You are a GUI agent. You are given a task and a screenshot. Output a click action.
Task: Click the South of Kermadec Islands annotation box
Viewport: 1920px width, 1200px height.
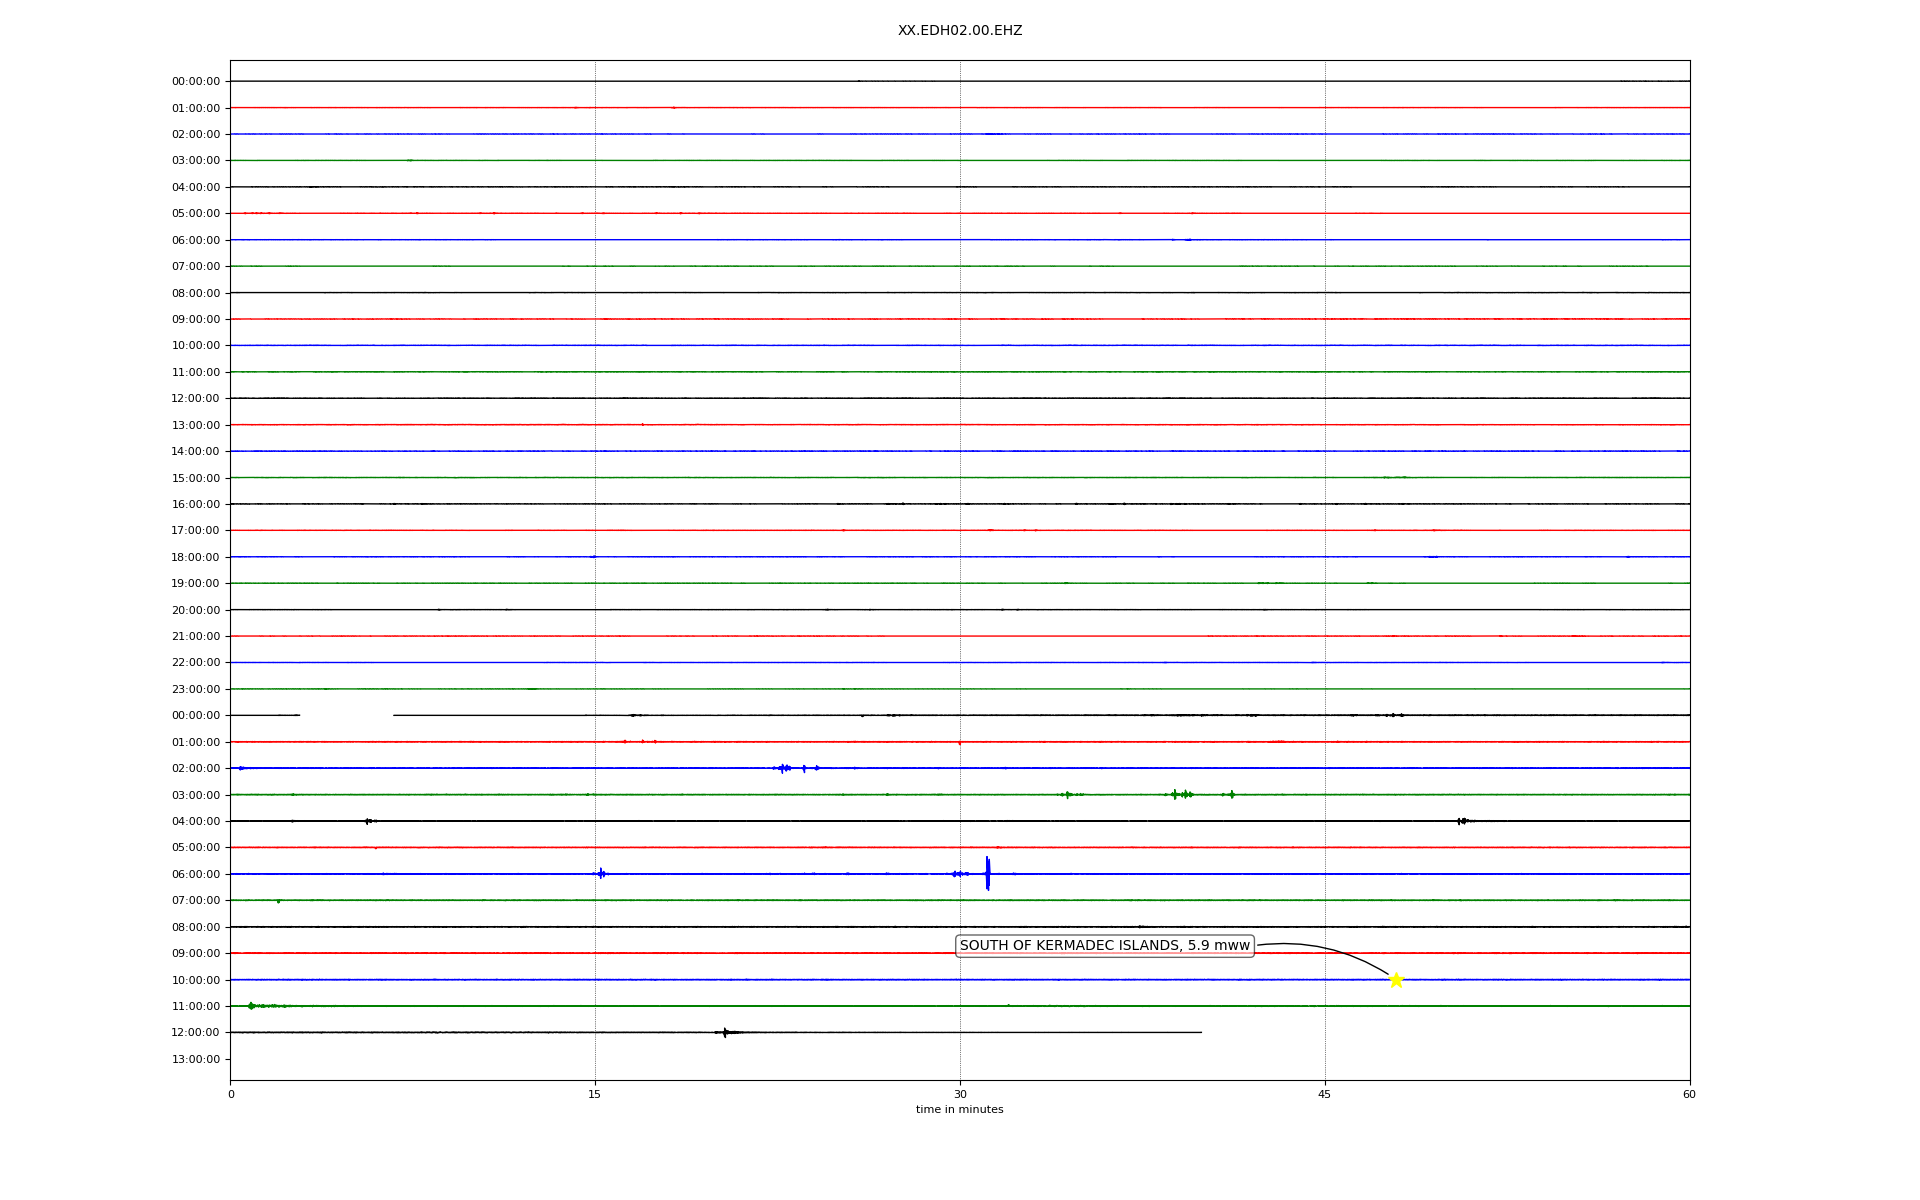tap(1104, 946)
